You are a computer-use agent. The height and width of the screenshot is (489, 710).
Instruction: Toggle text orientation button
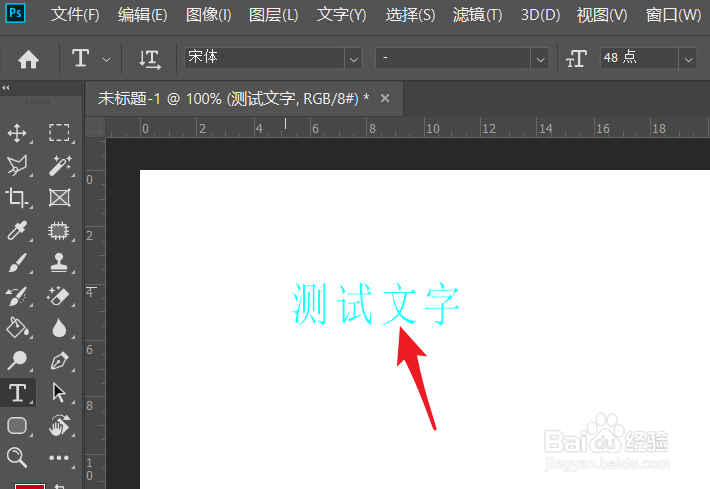coord(149,59)
